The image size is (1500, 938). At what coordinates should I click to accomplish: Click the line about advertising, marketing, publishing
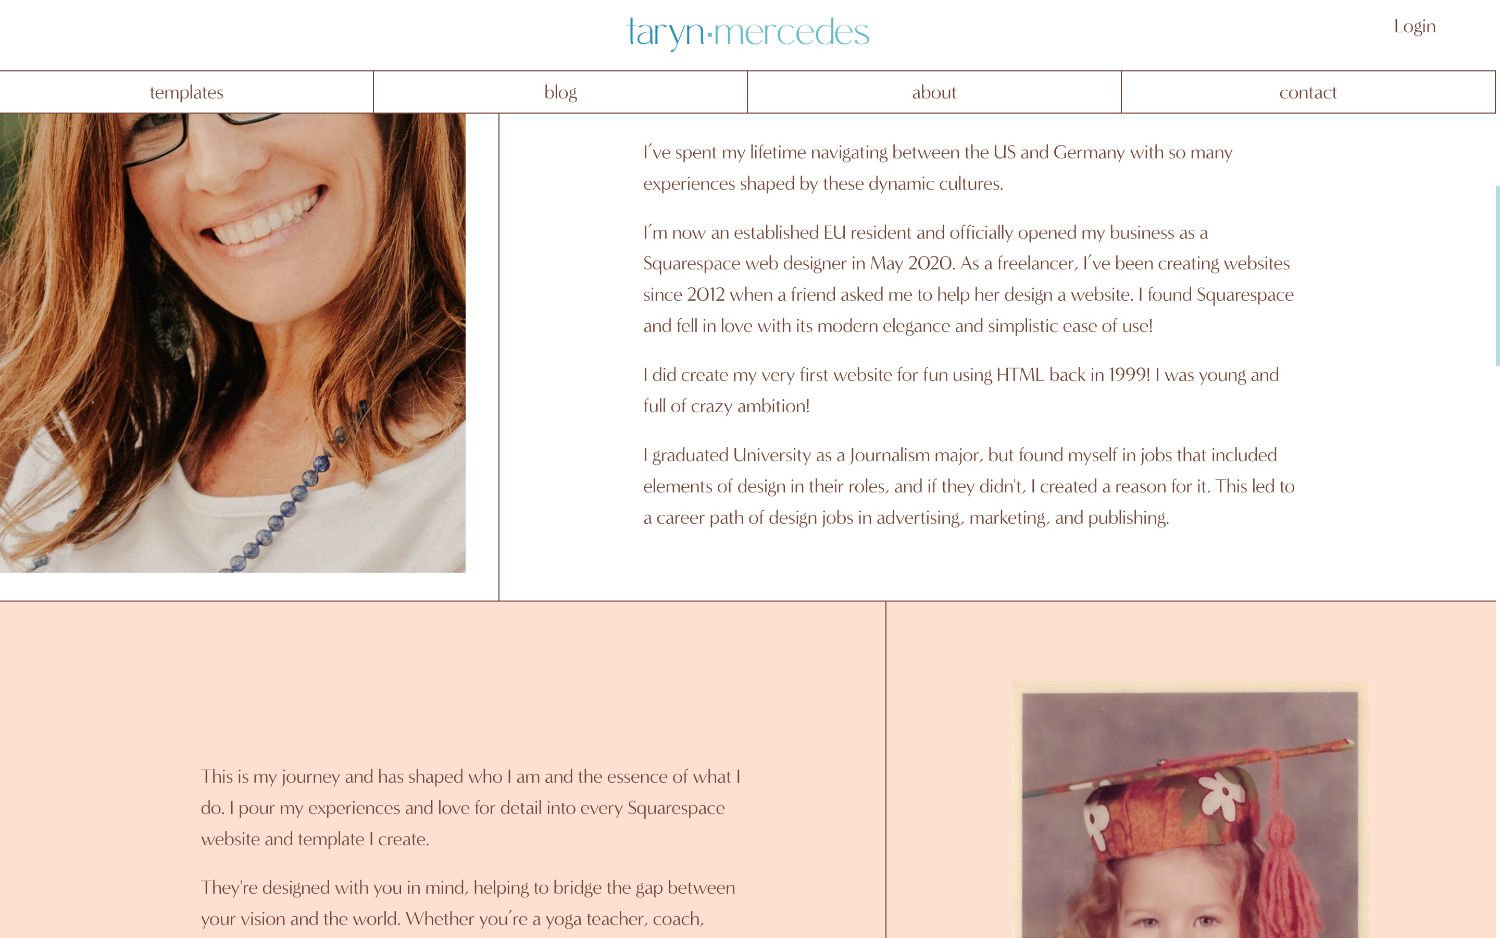coord(906,517)
